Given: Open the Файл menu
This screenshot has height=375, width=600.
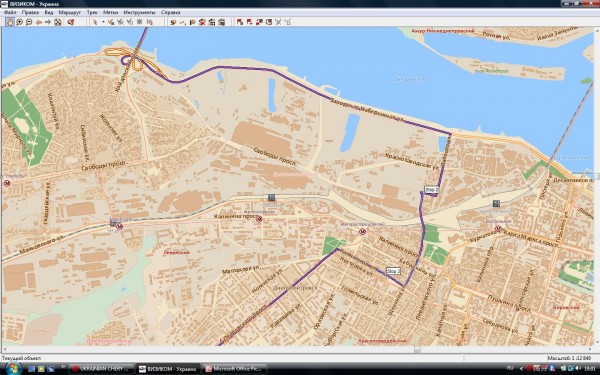Looking at the screenshot, I should coord(10,12).
